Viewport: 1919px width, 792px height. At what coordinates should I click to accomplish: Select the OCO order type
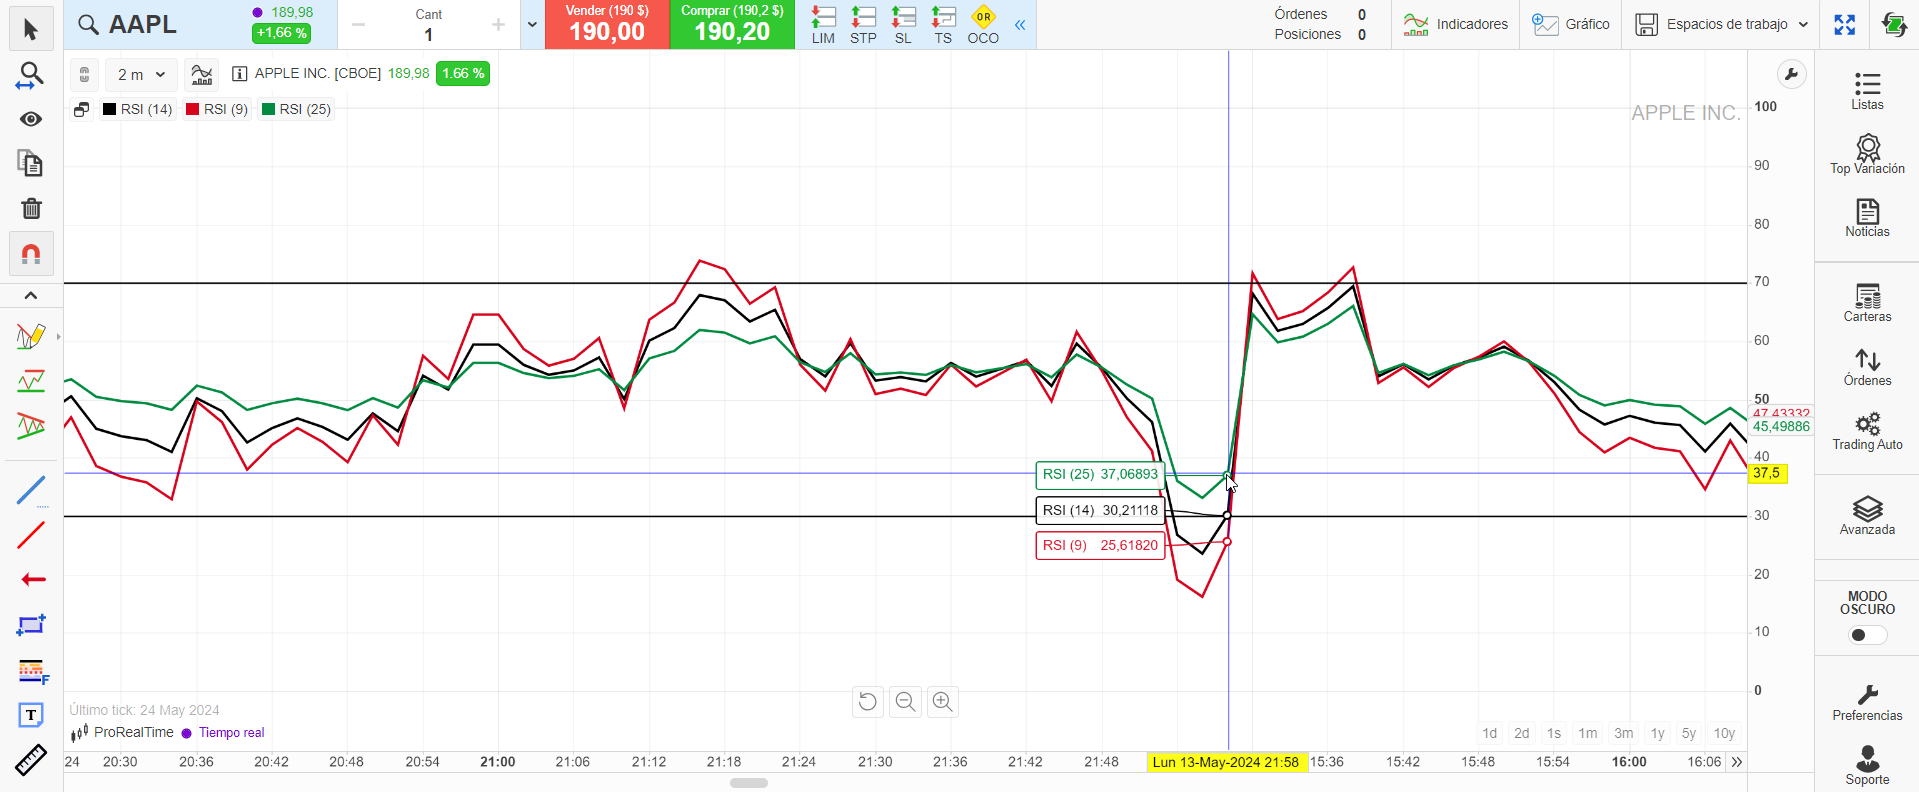pos(983,25)
